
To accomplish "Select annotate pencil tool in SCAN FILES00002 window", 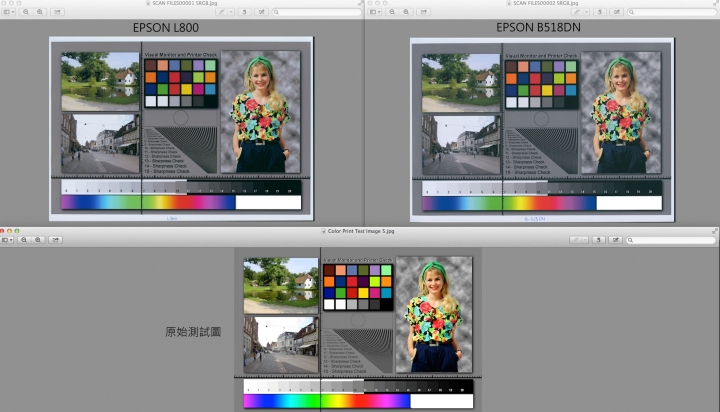I will pos(577,12).
